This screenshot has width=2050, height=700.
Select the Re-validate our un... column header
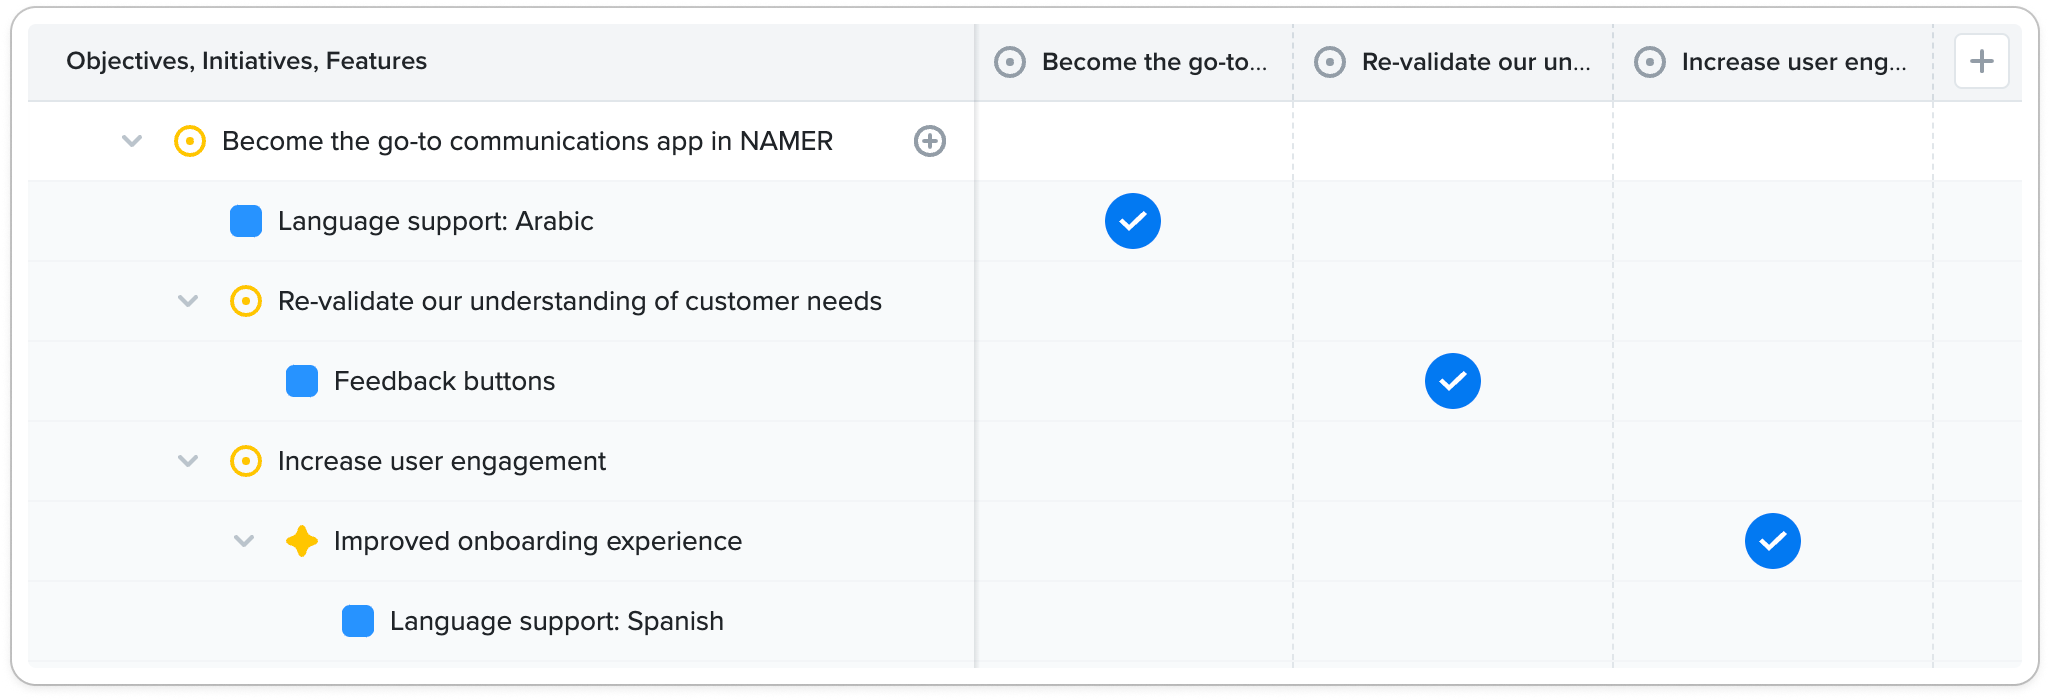point(1453,62)
